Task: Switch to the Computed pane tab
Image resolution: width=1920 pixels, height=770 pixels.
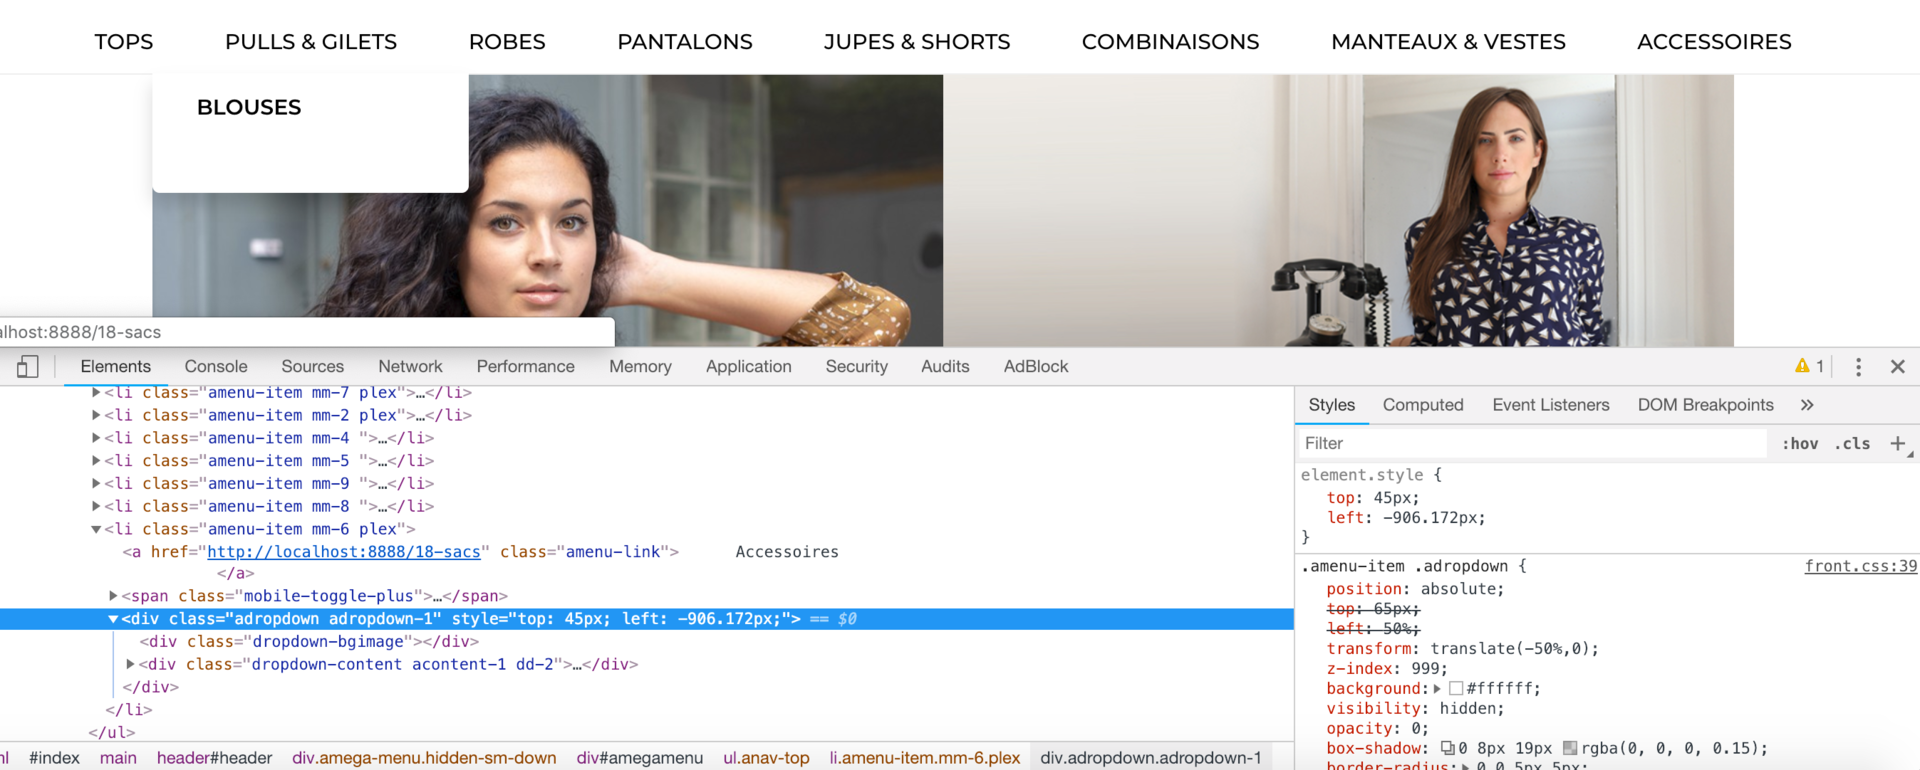Action: [x=1423, y=405]
